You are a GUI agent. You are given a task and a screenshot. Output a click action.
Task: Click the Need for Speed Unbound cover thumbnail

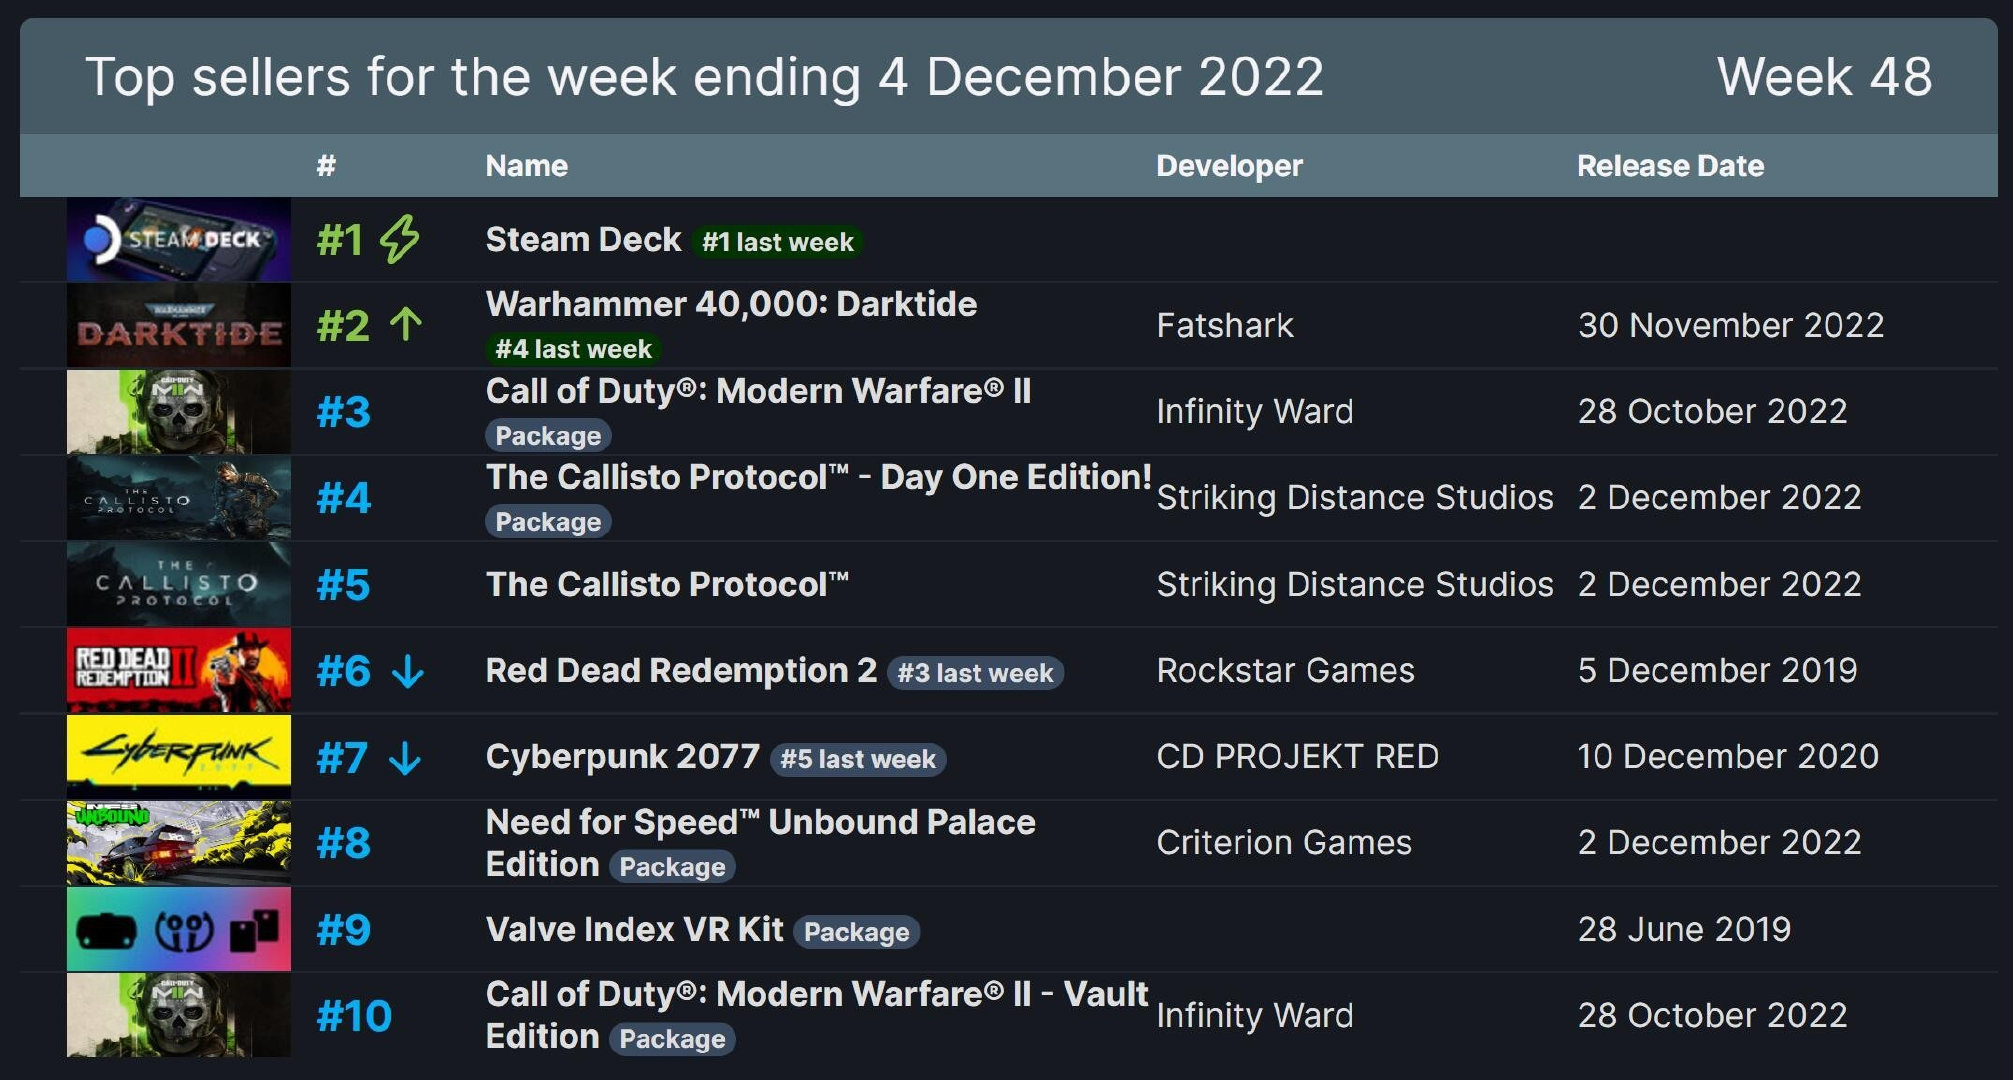(x=178, y=843)
